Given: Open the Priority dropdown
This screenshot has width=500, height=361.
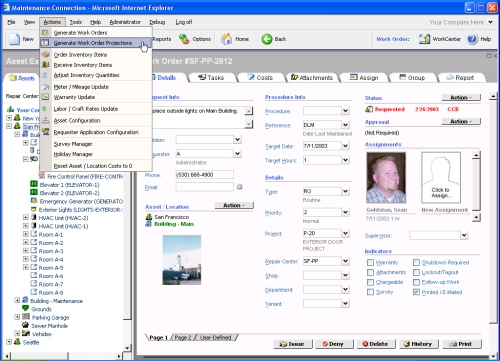Looking at the screenshot, I should pos(345,212).
